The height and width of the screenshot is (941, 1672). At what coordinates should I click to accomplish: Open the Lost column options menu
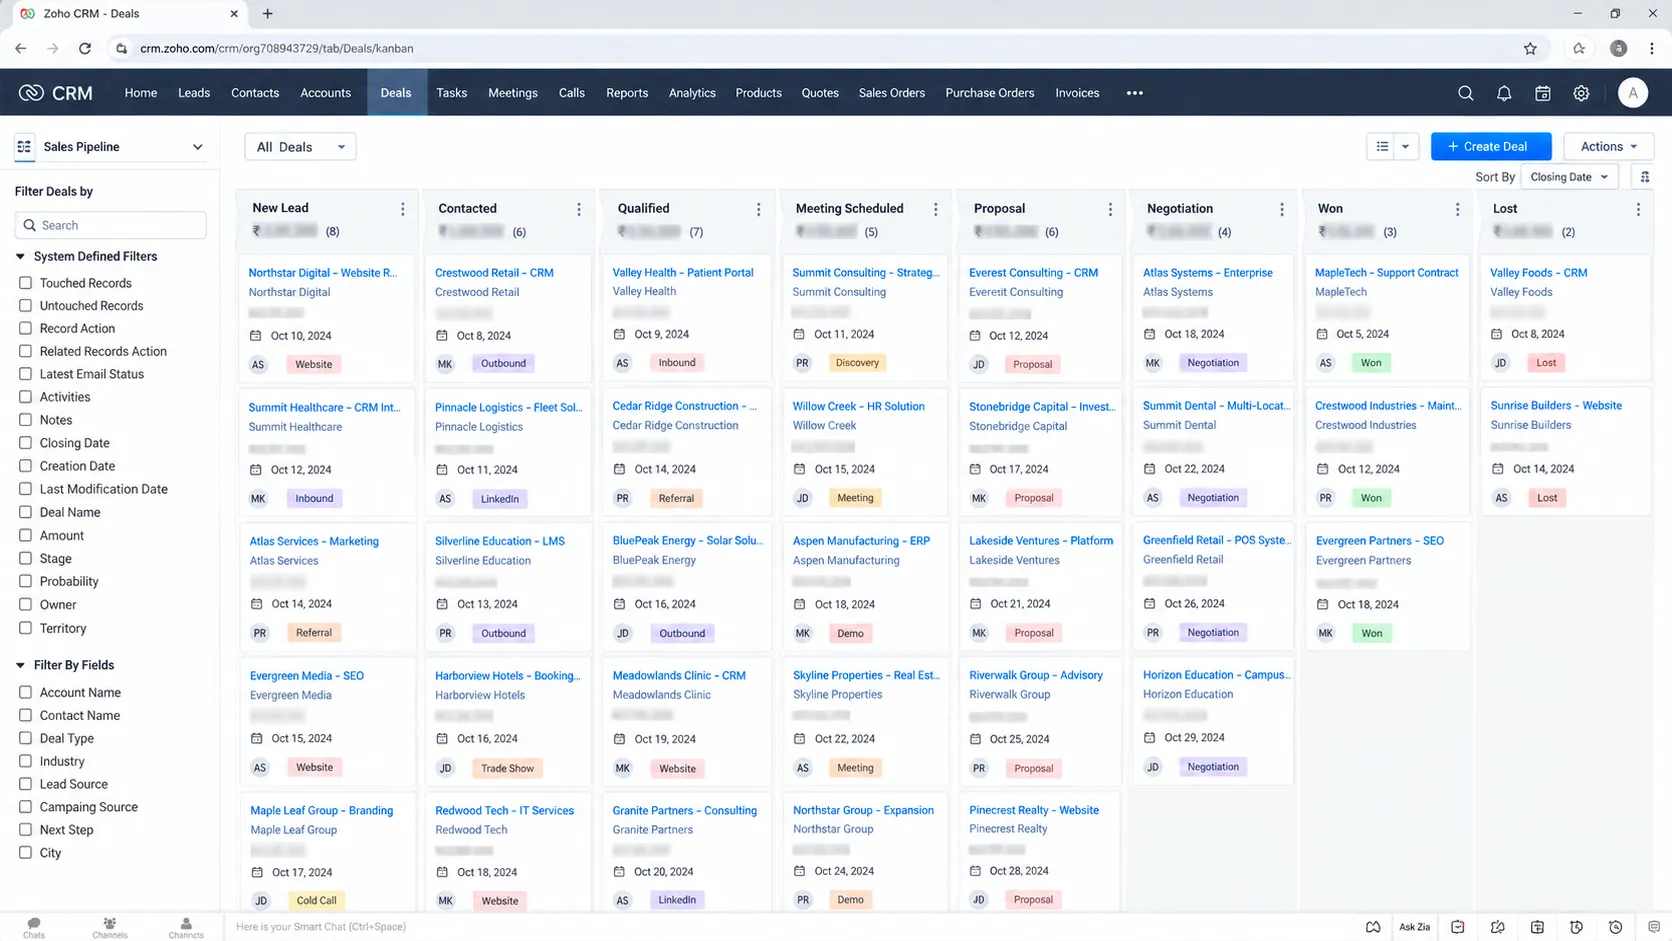pyautogui.click(x=1638, y=209)
